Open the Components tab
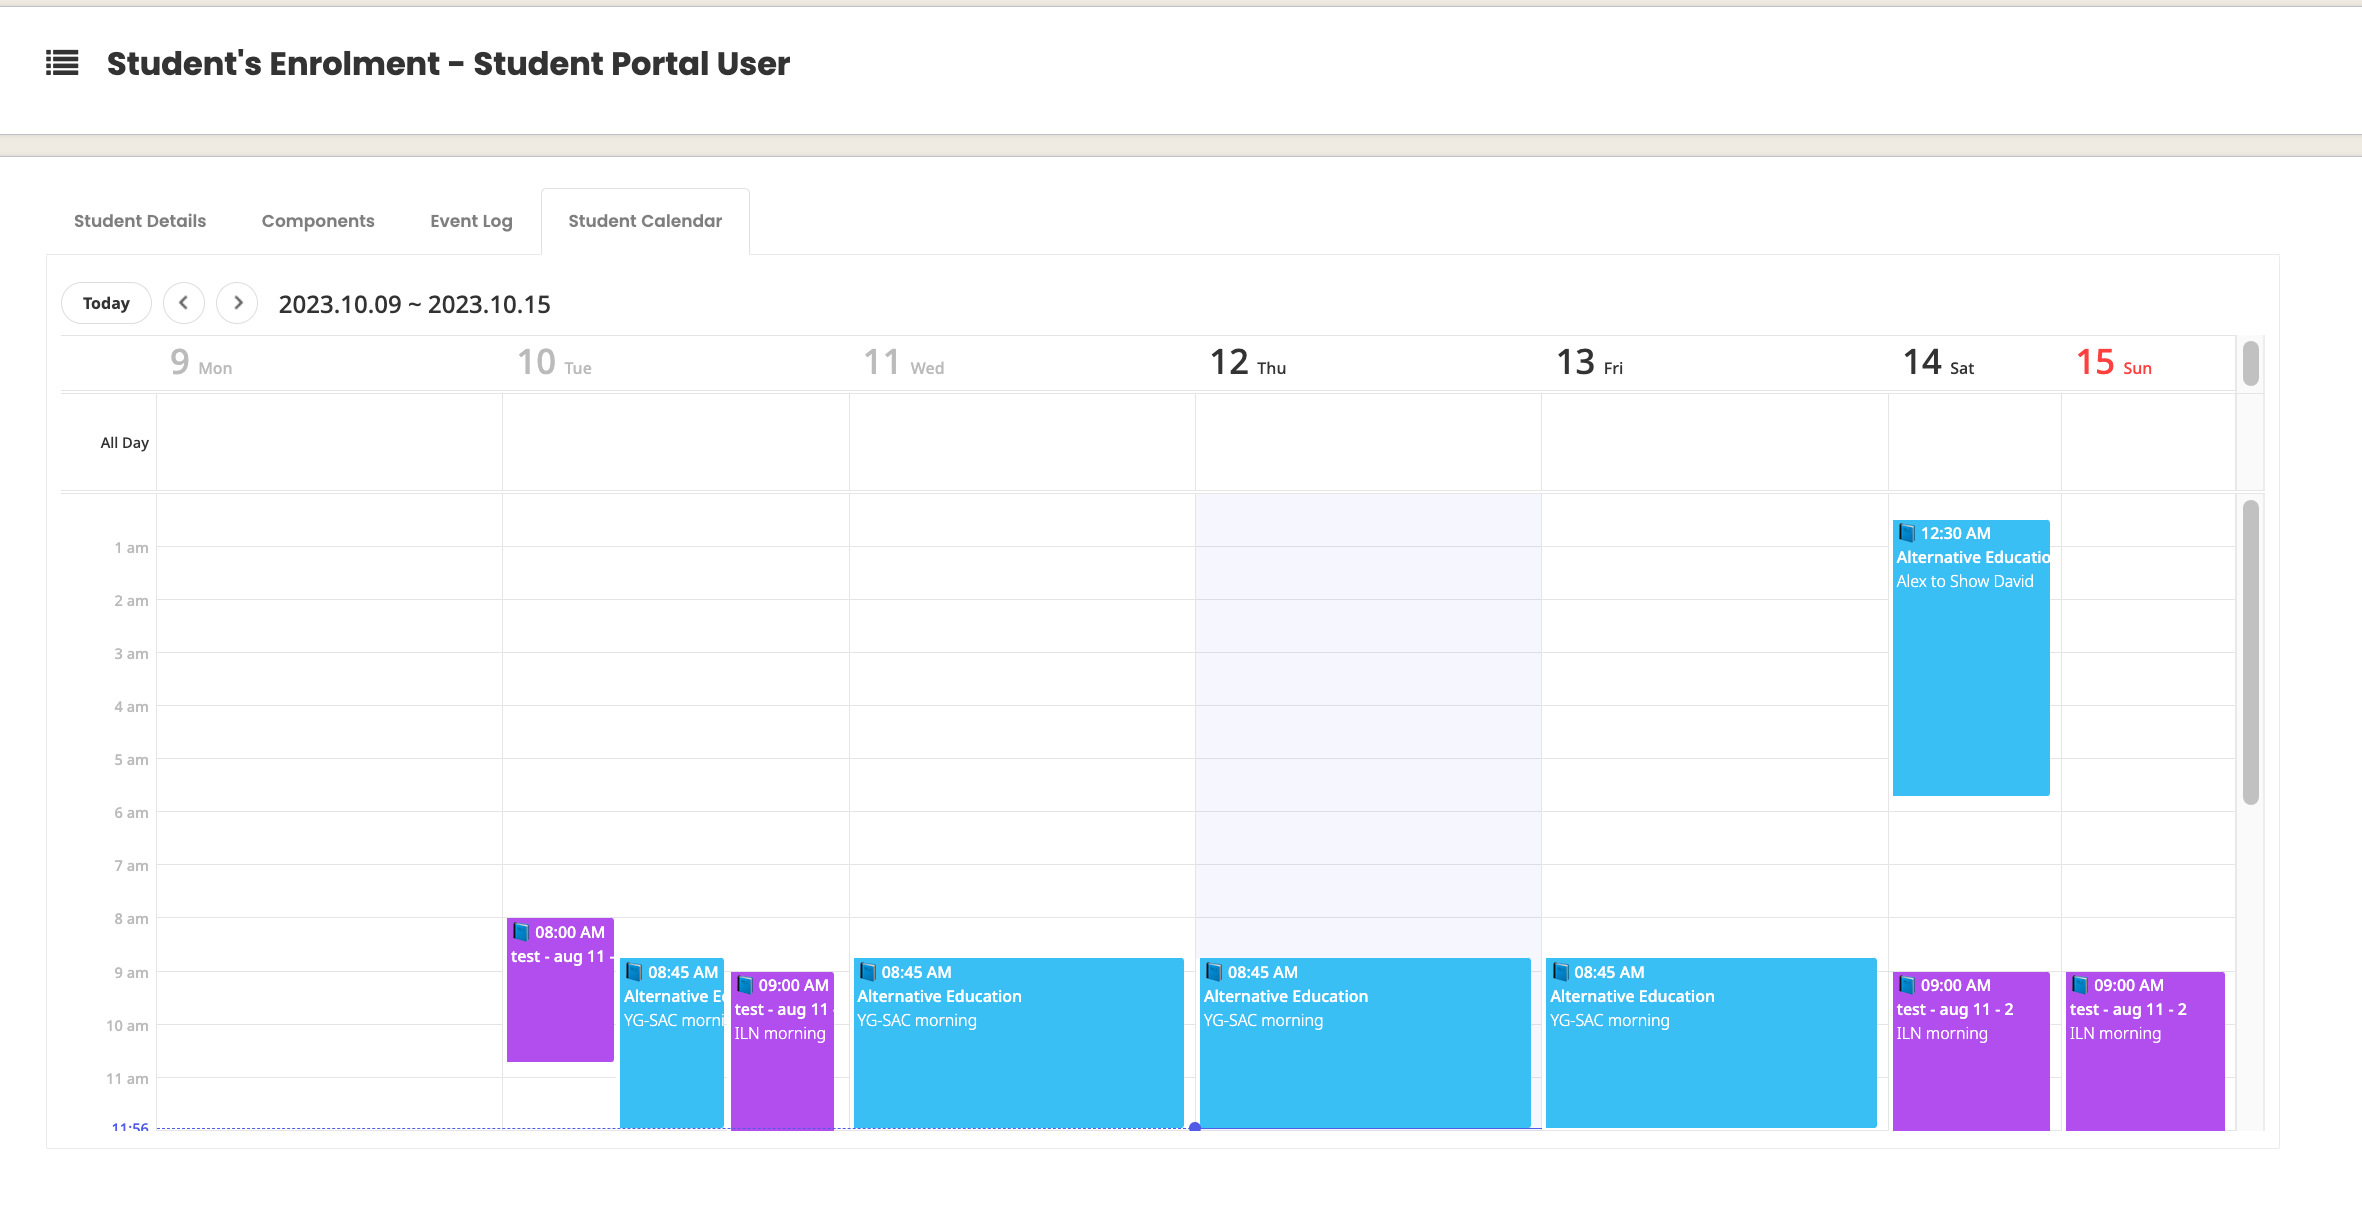Viewport: 2362px width, 1208px height. click(318, 221)
